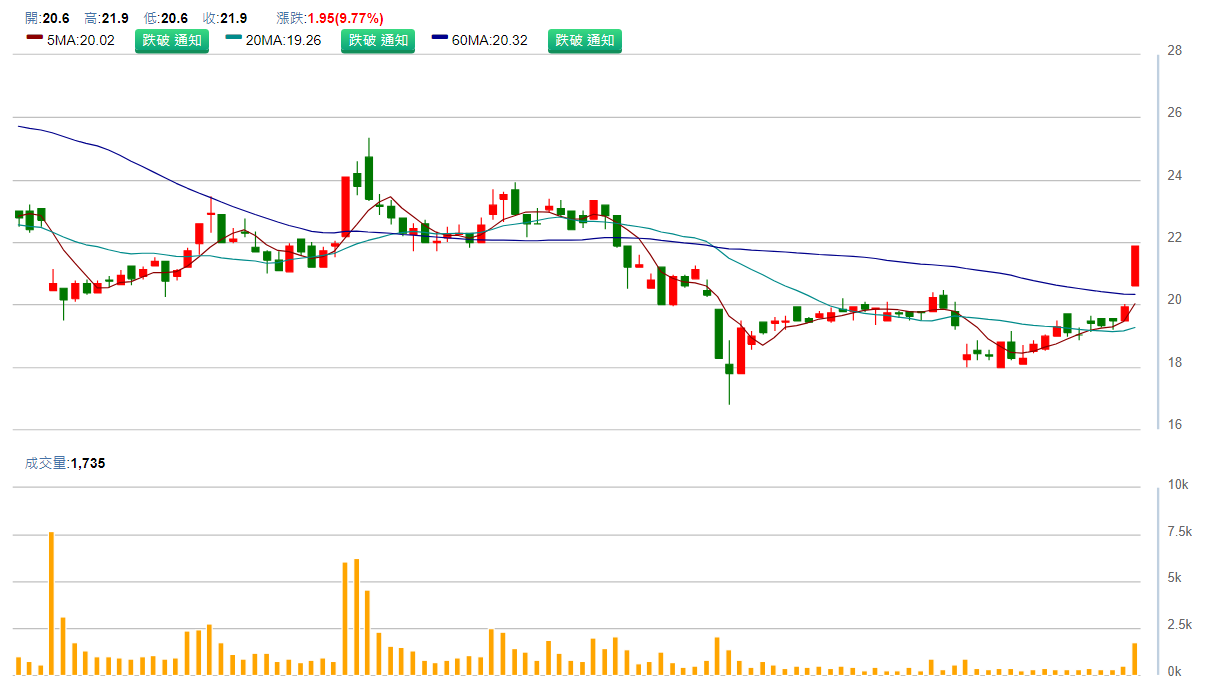Click the 18 price axis label
1212x690 pixels.
[1175, 363]
